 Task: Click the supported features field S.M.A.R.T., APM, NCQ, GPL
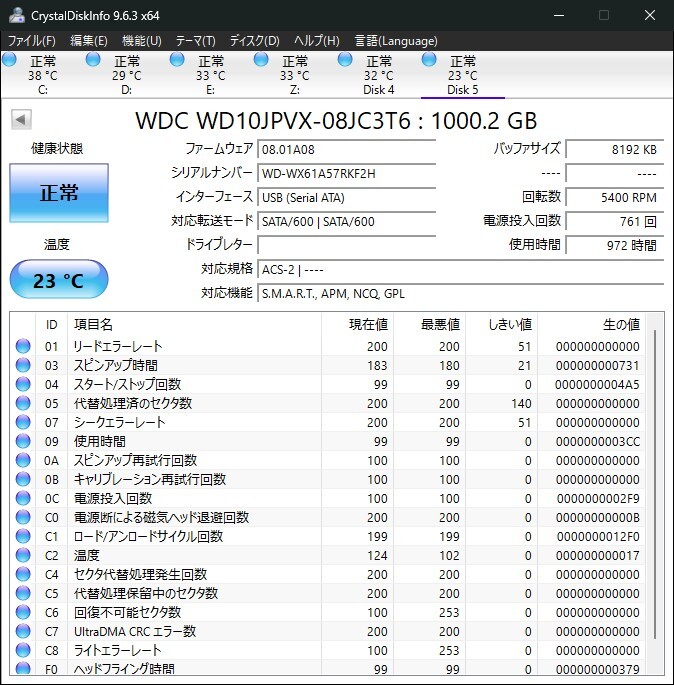pos(461,294)
